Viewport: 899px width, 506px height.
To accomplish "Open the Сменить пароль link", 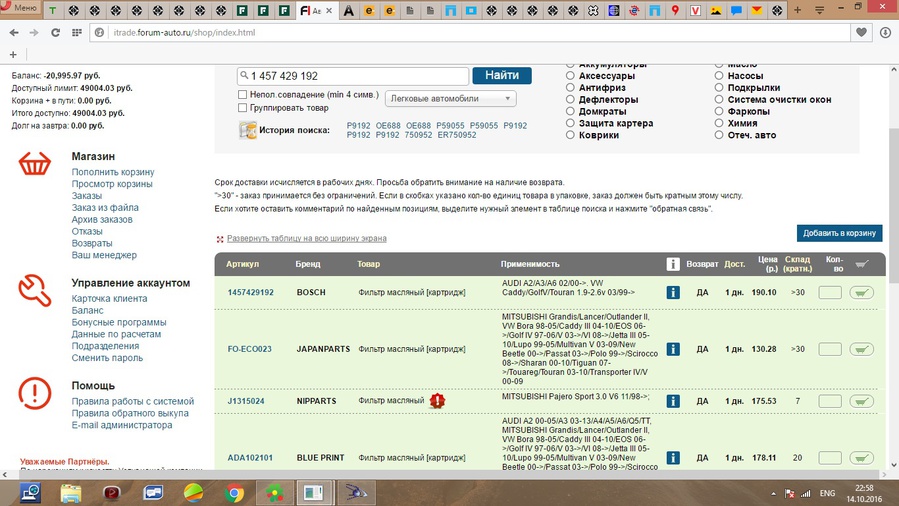I will 107,358.
